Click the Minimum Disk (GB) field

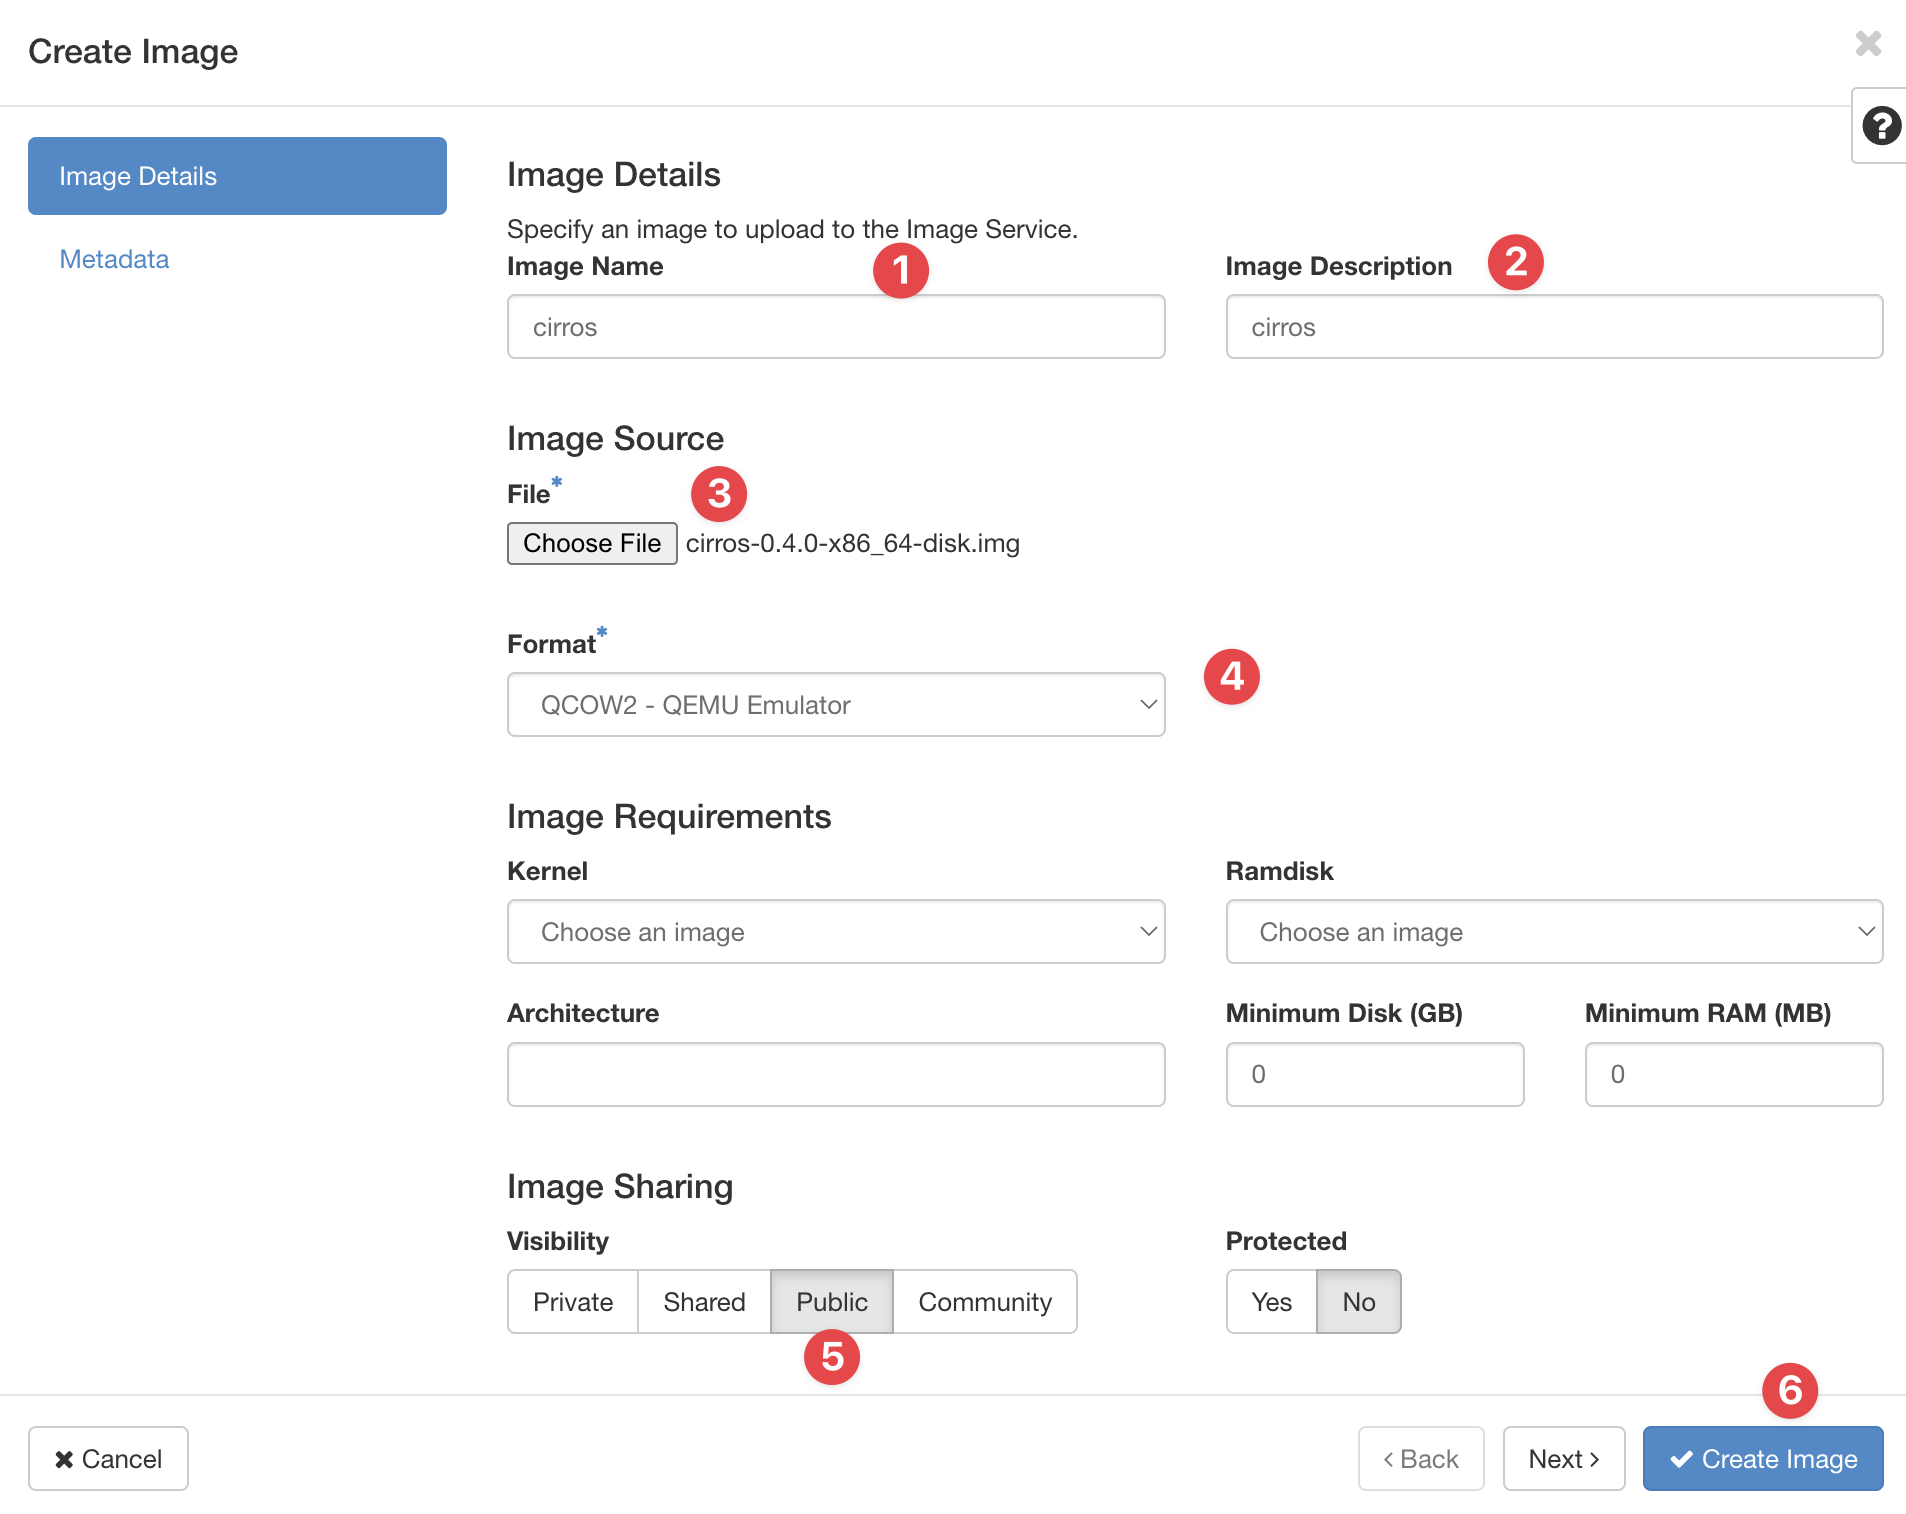1374,1074
